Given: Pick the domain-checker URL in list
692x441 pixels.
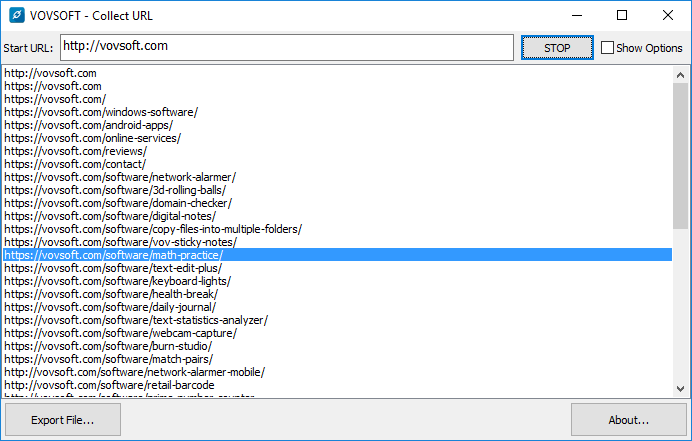Looking at the screenshot, I should point(118,203).
